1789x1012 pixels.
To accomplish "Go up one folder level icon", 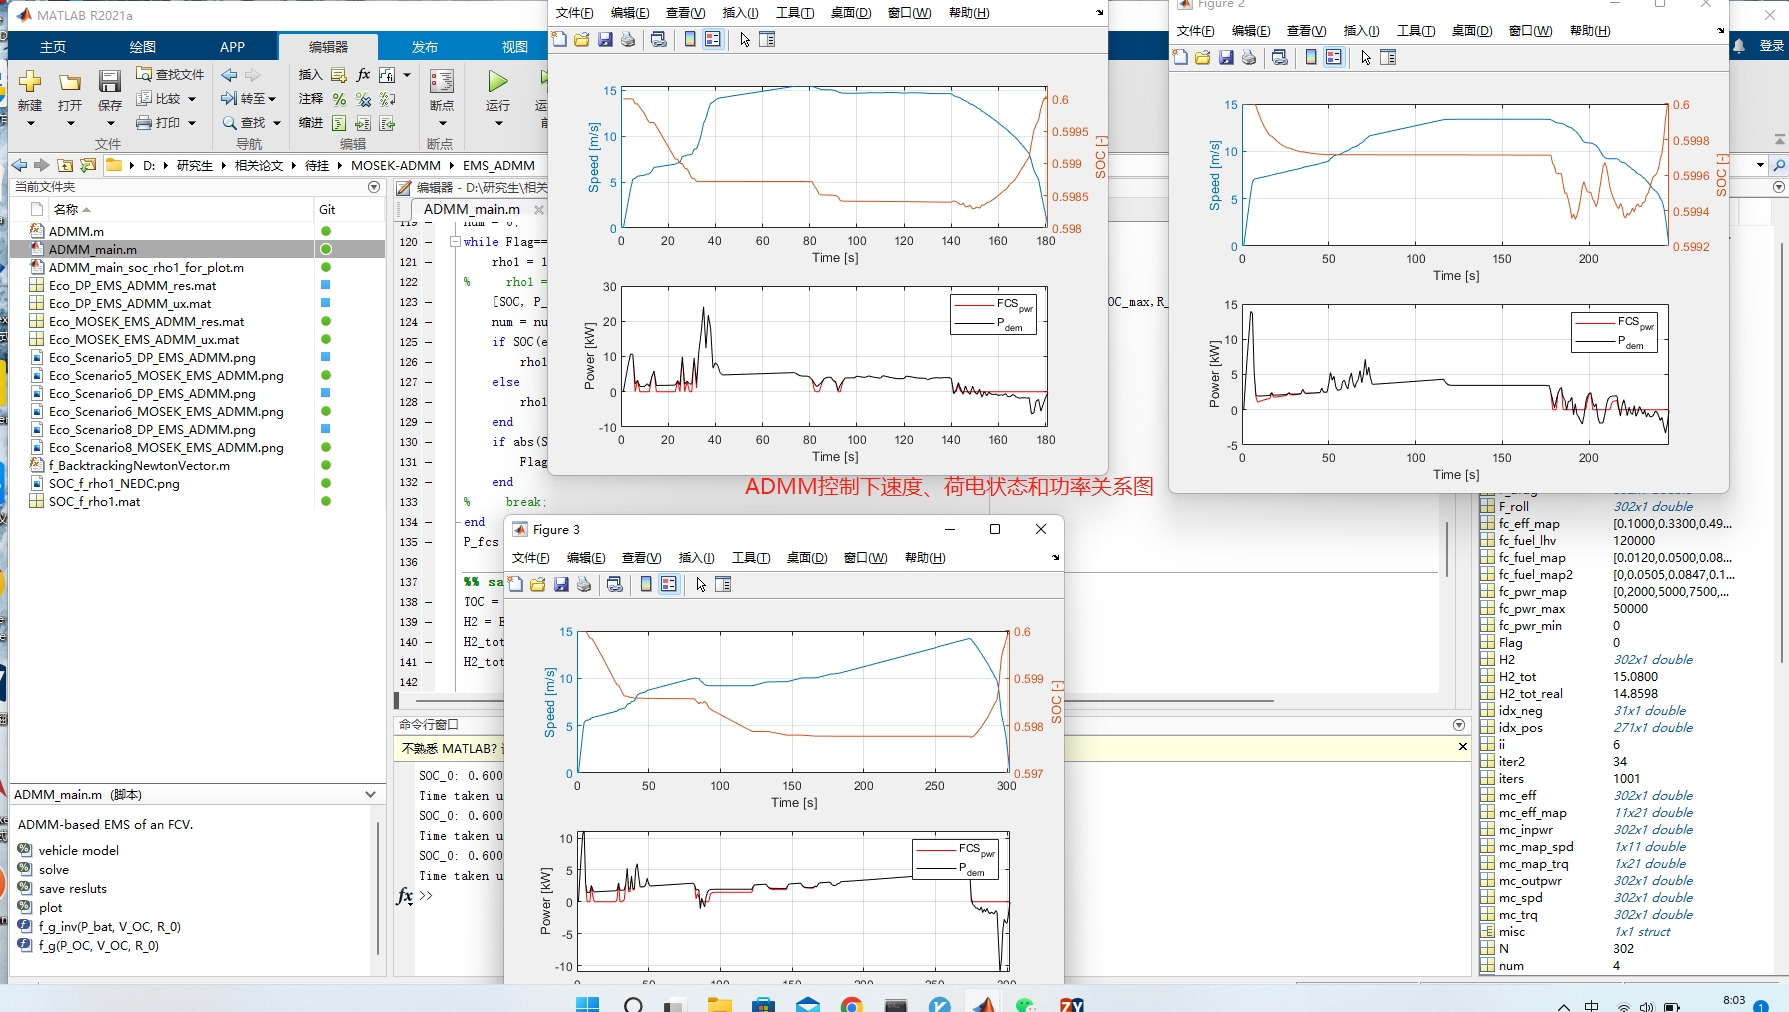I will pyautogui.click(x=65, y=166).
